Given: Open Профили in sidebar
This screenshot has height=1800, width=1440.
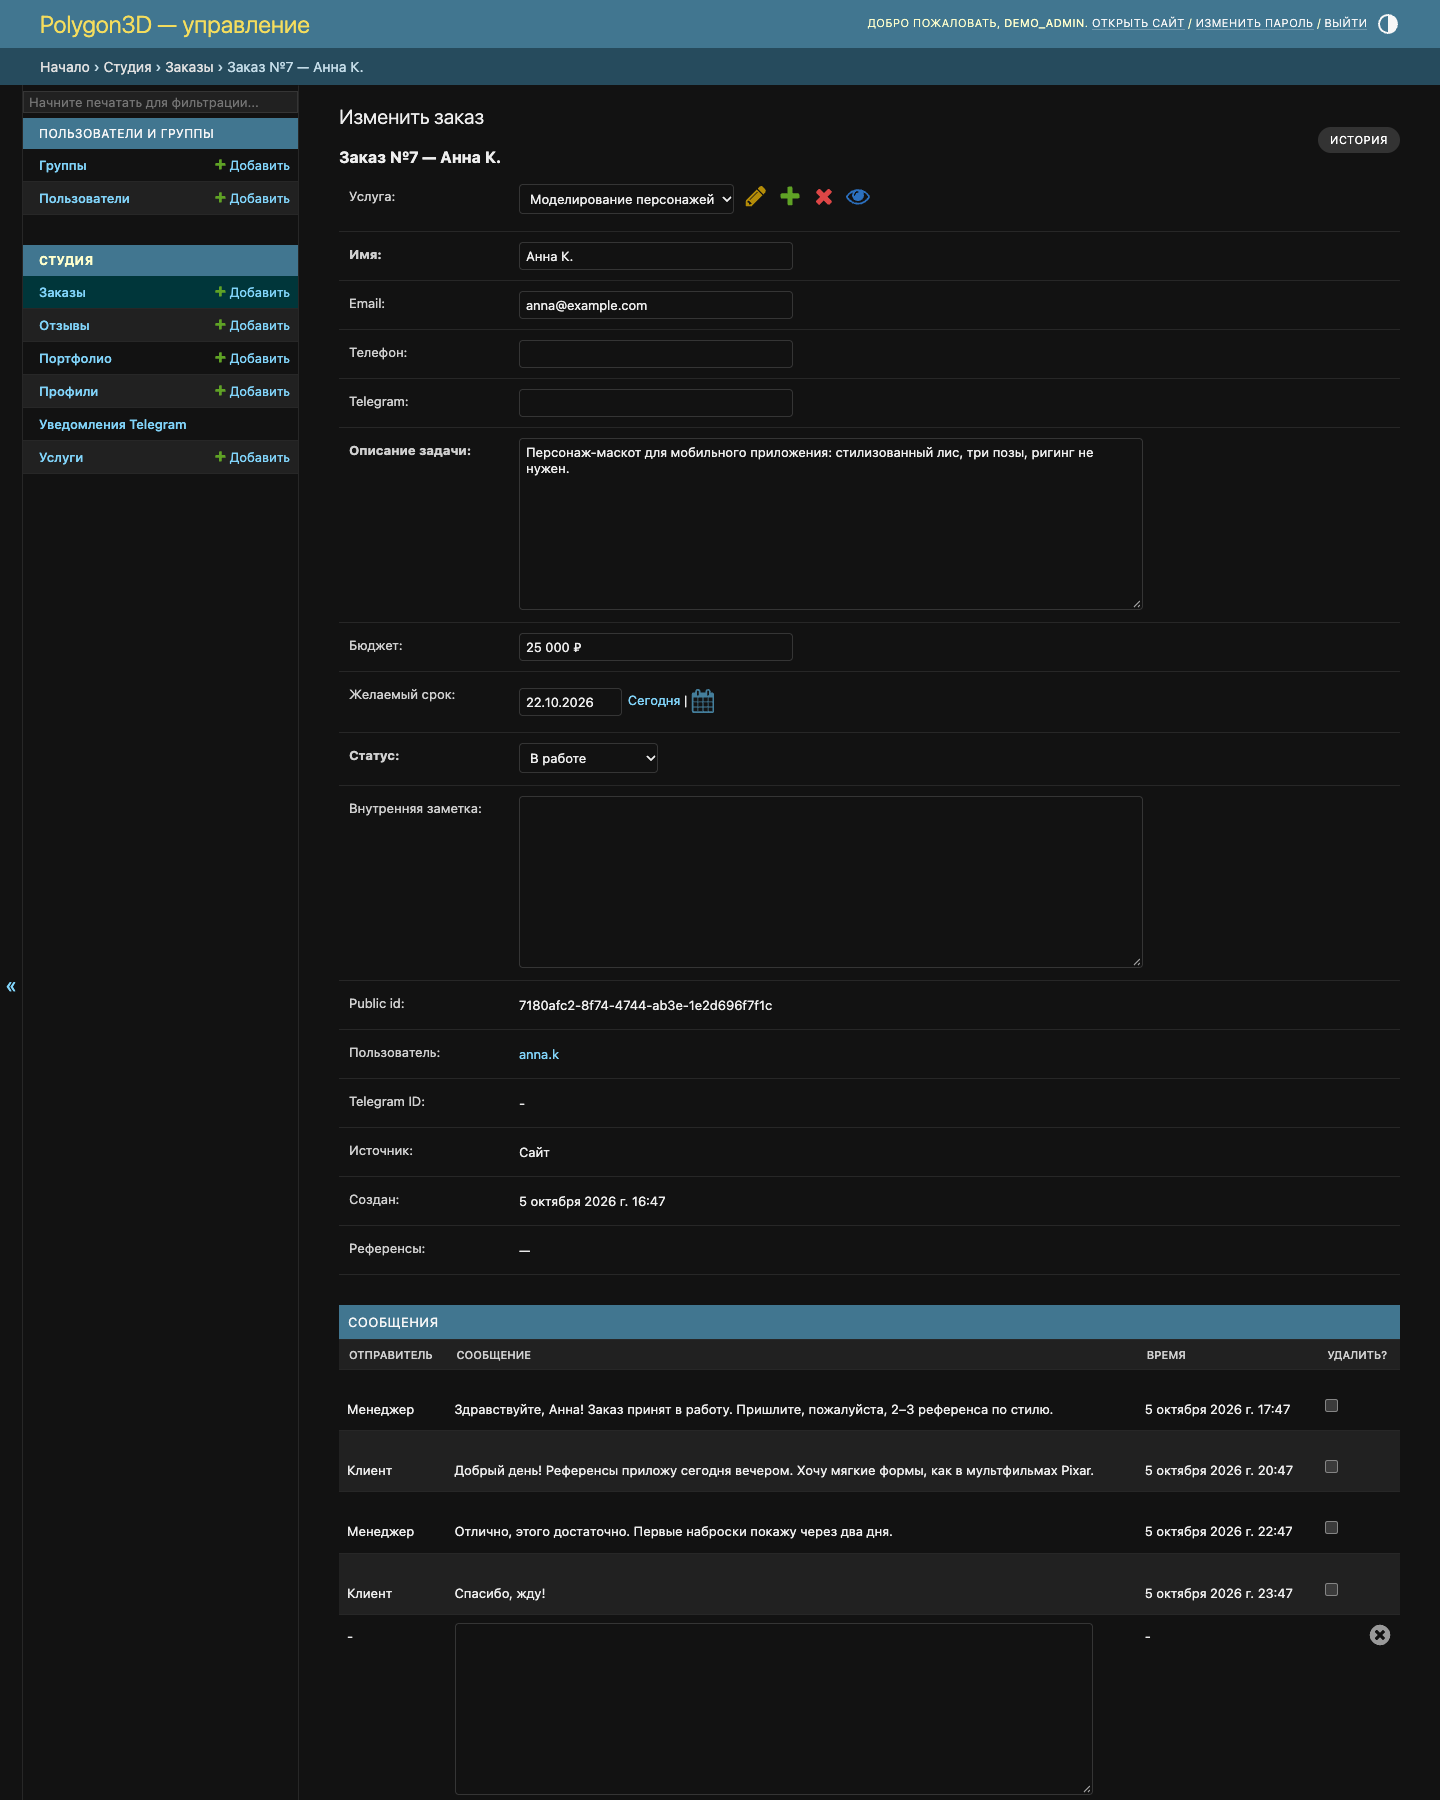Looking at the screenshot, I should (x=68, y=392).
